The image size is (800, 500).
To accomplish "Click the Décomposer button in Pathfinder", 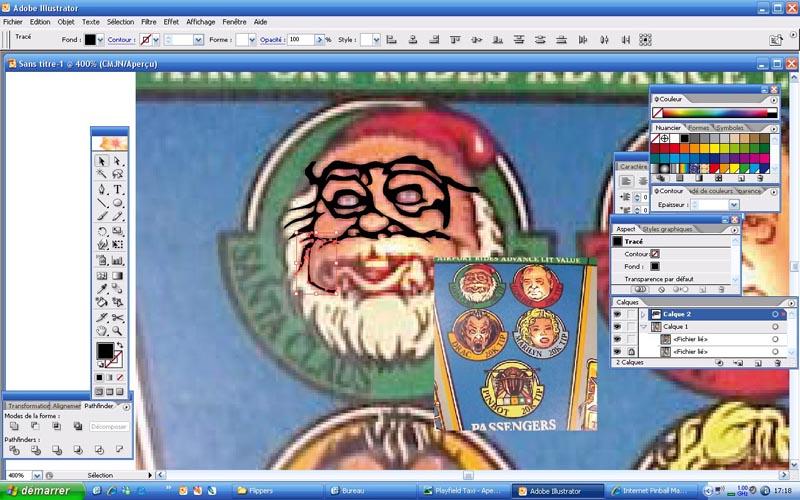I will tap(109, 427).
